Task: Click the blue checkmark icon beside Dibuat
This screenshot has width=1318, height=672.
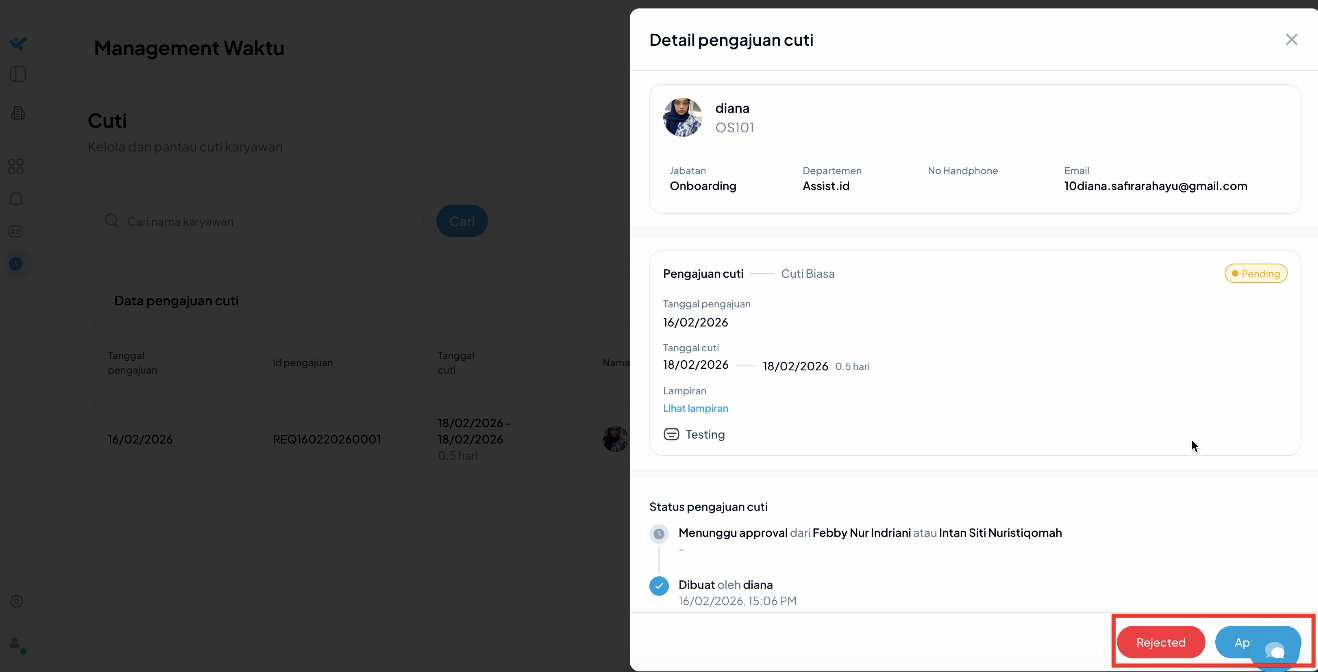Action: (x=659, y=586)
